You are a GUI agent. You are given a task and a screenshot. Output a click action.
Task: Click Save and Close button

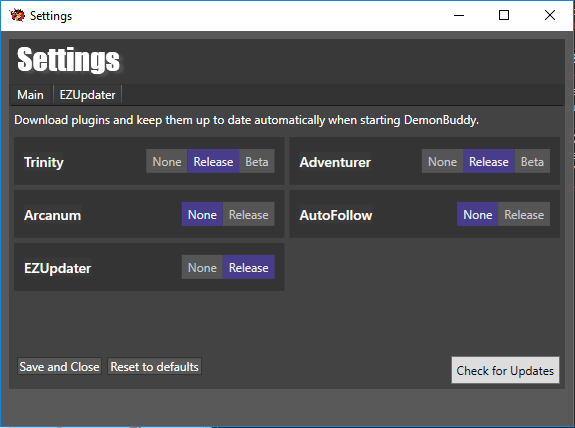pyautogui.click(x=59, y=366)
